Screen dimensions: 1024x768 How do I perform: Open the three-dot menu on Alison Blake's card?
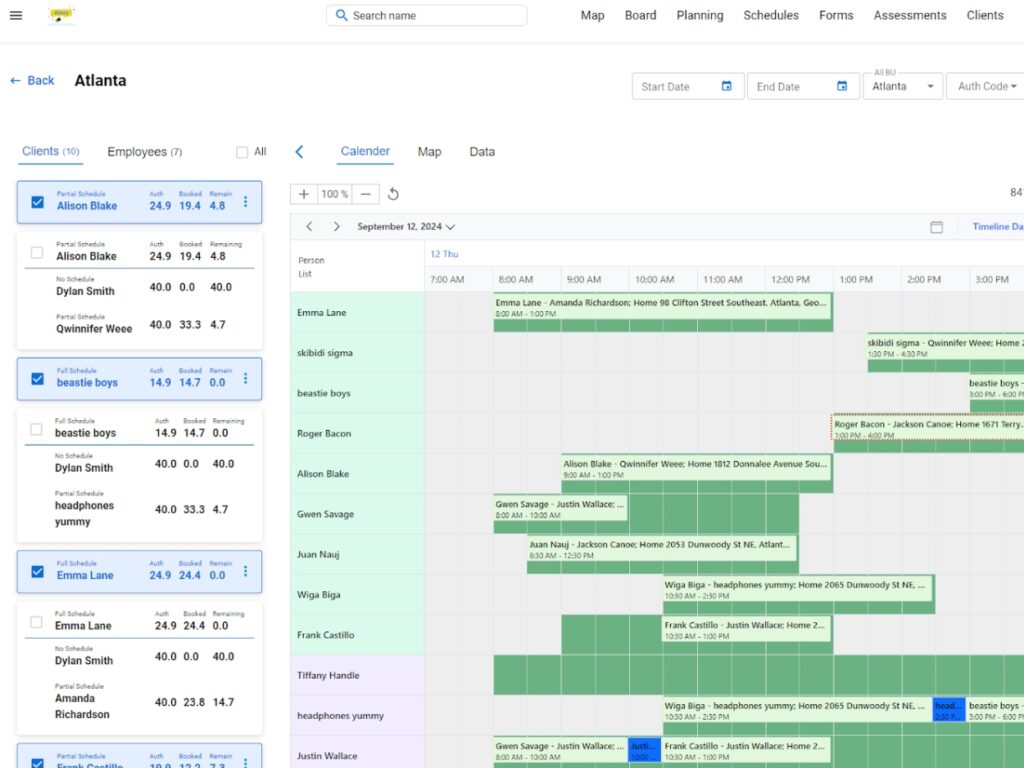(246, 201)
